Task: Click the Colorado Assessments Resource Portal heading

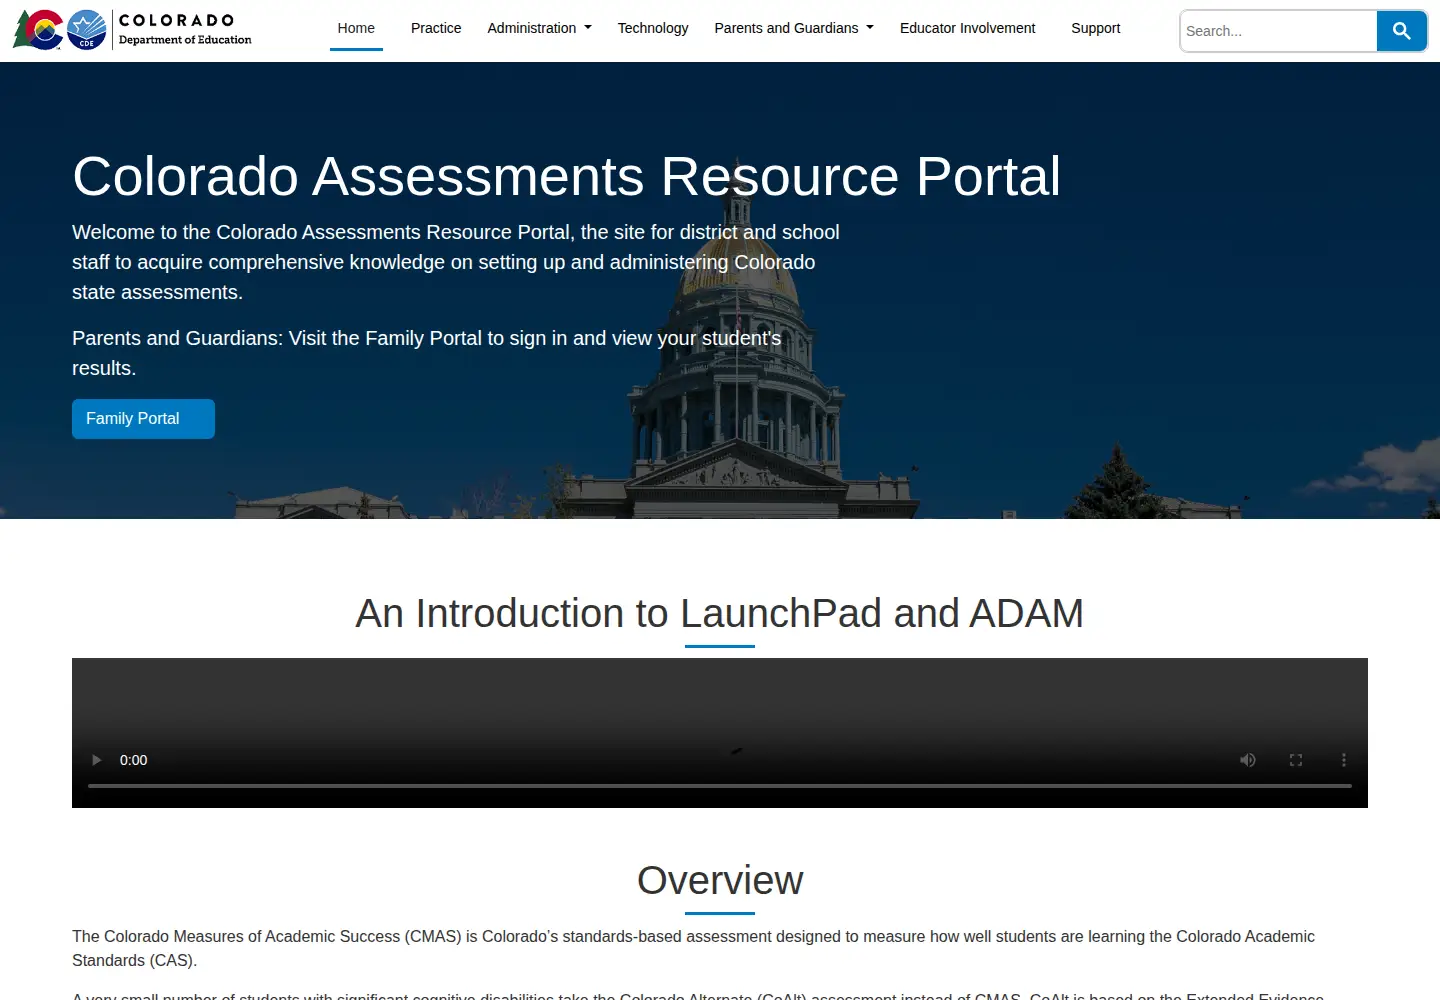Action: (x=566, y=177)
